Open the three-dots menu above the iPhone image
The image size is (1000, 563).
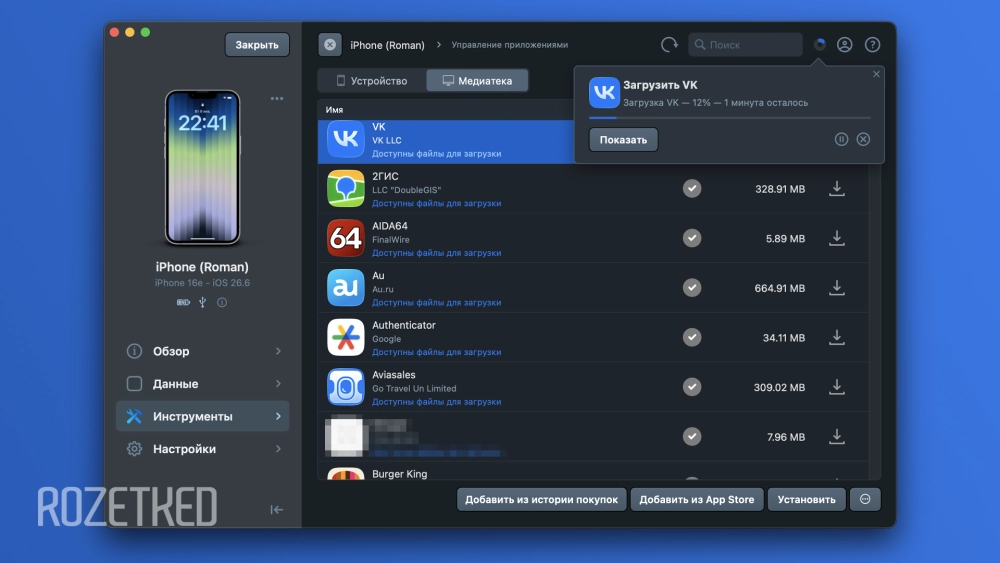point(277,98)
